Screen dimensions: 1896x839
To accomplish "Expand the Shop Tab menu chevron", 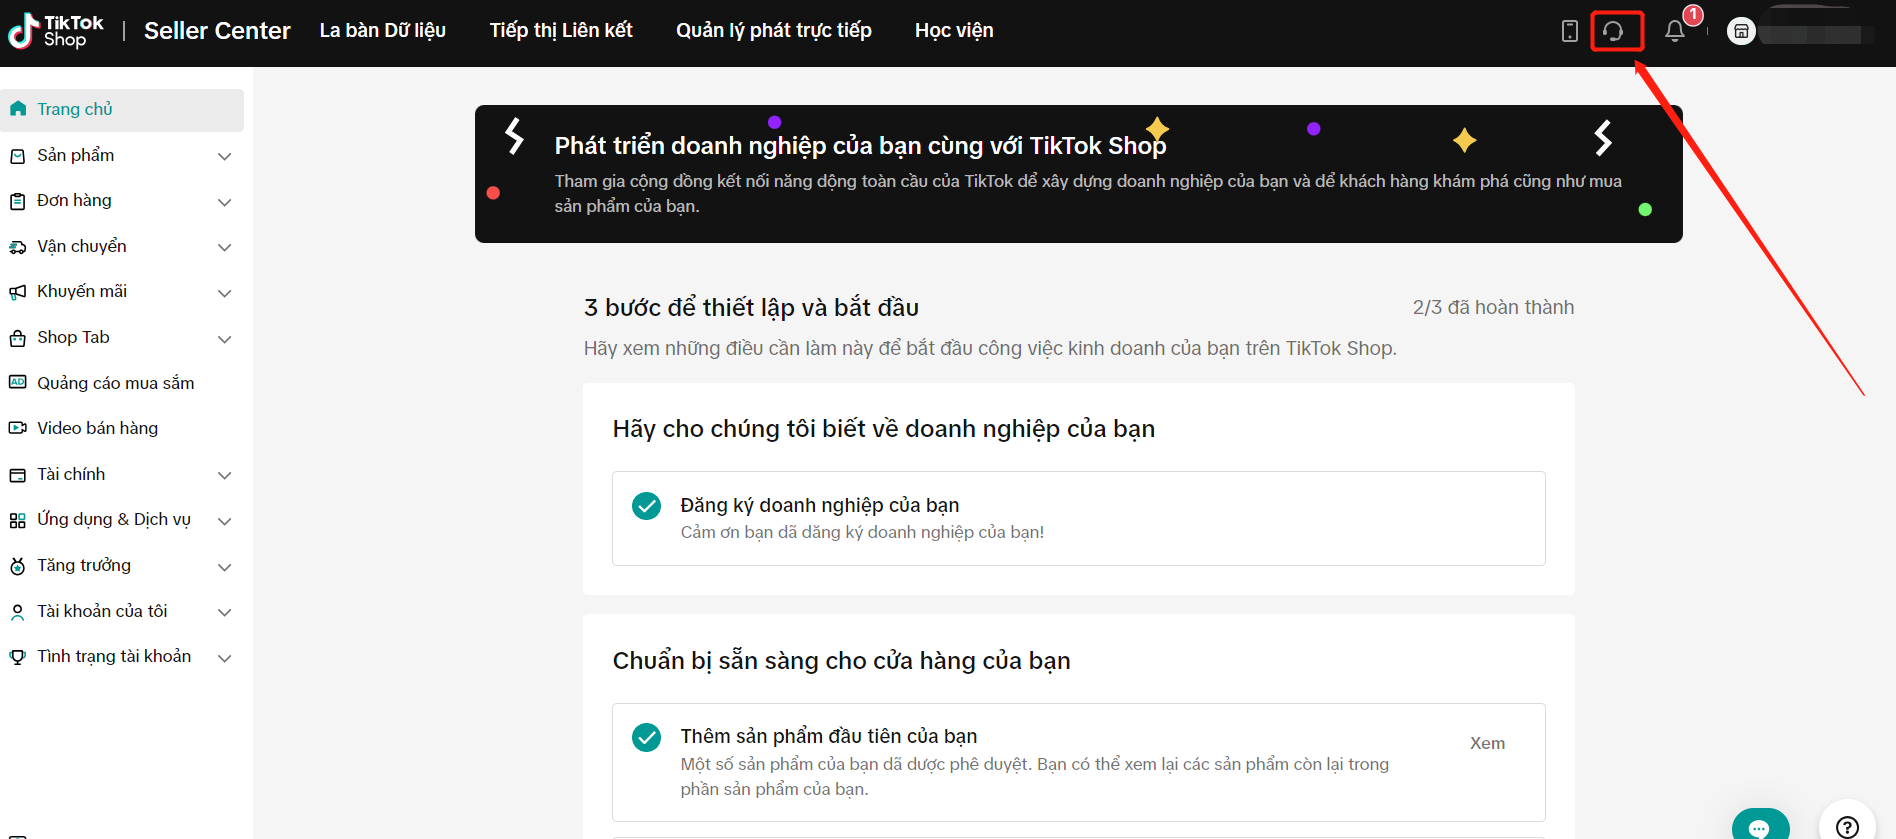I will tap(225, 339).
